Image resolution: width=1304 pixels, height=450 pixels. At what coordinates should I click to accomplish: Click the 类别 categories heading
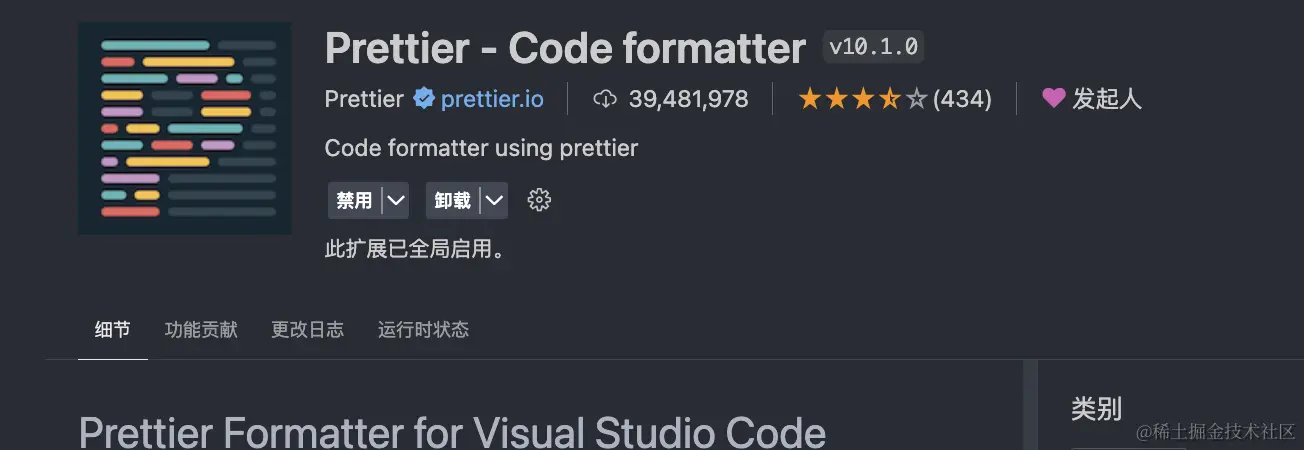(1096, 408)
